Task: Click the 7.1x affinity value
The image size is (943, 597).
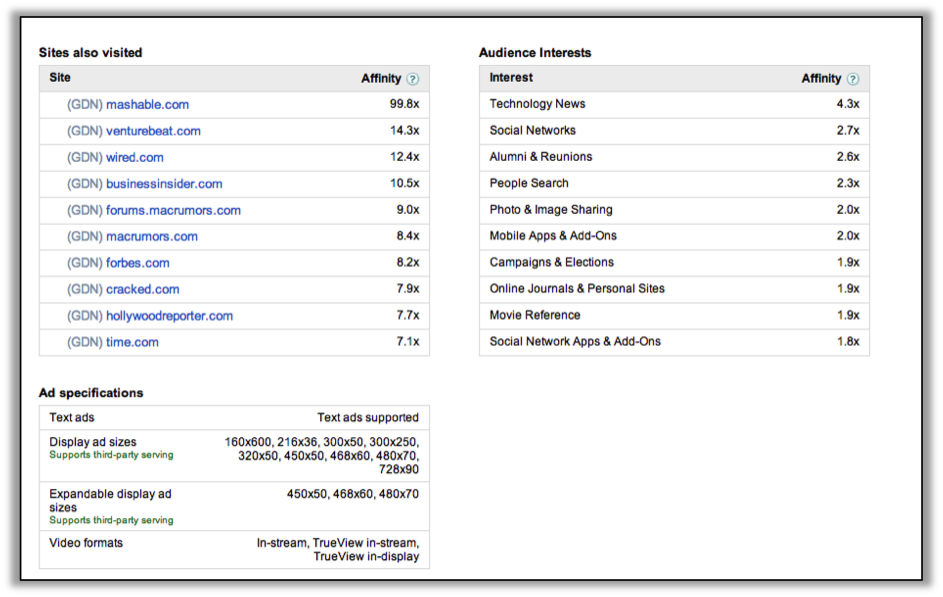Action: tap(408, 342)
